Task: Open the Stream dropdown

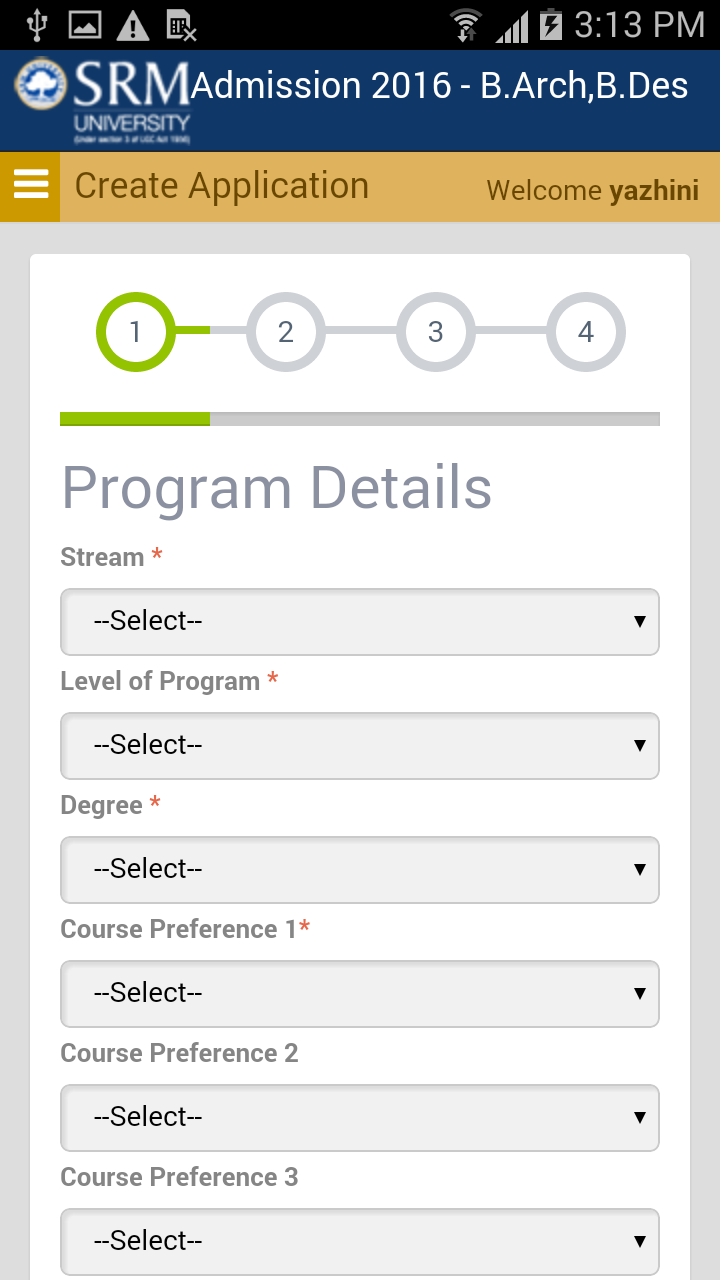Action: click(x=360, y=621)
